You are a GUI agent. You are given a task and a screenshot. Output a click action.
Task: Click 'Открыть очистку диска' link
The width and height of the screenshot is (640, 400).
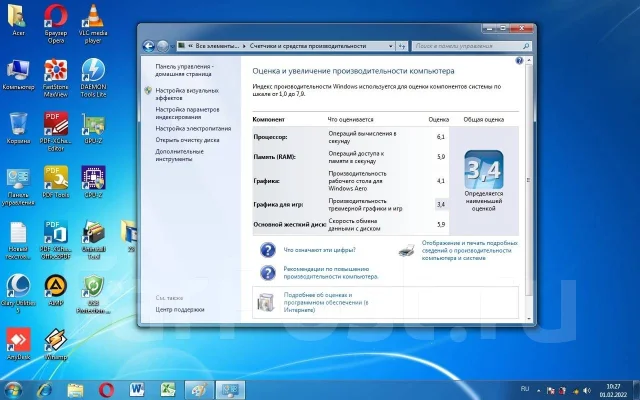click(x=187, y=140)
